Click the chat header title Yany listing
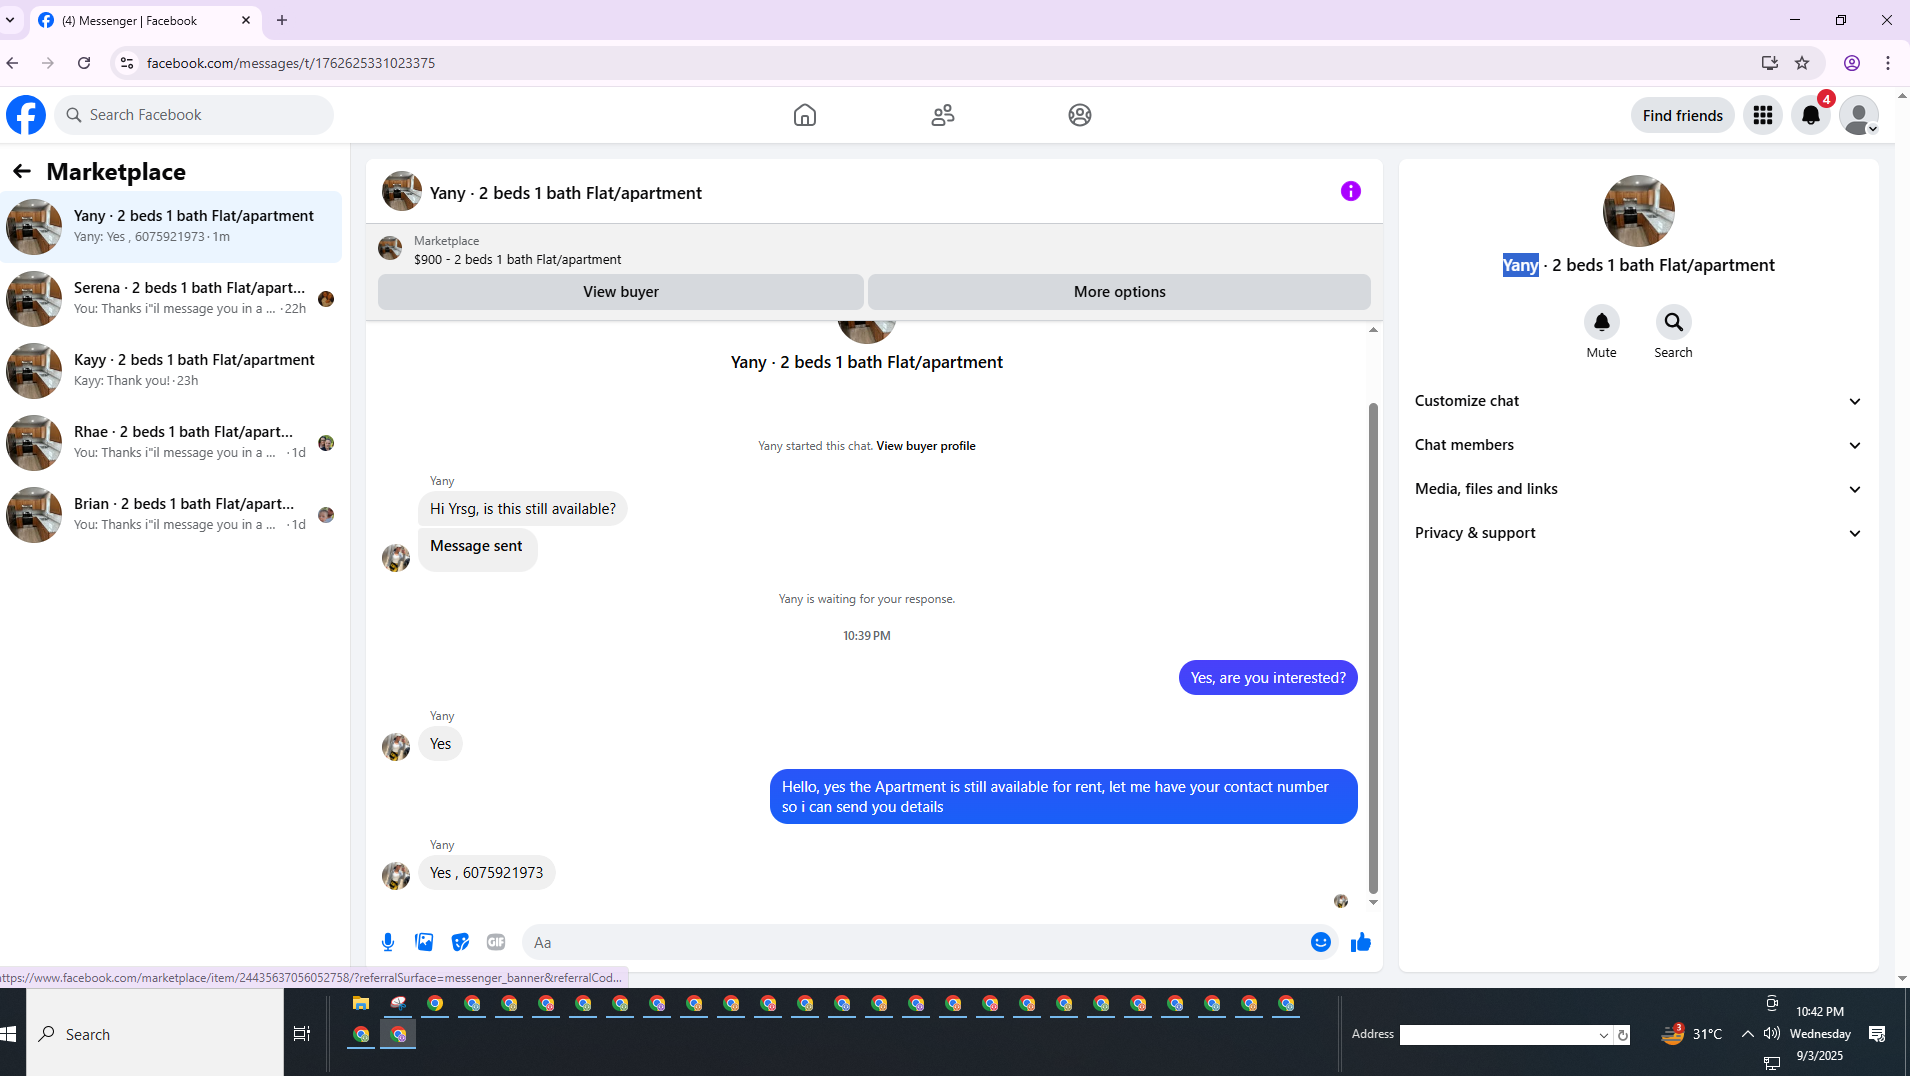1910x1076 pixels. coord(566,193)
